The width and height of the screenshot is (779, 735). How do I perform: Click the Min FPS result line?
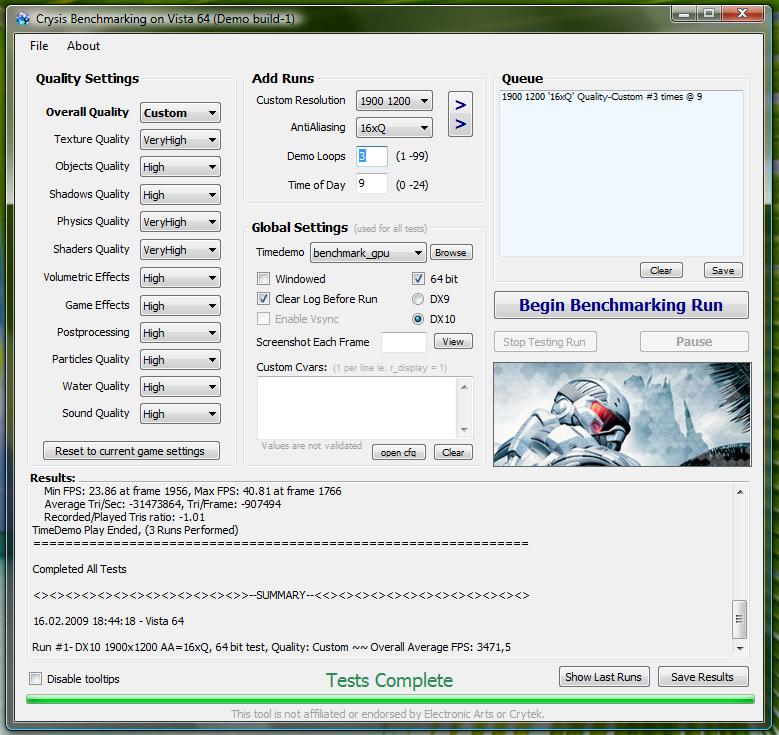pyautogui.click(x=193, y=491)
